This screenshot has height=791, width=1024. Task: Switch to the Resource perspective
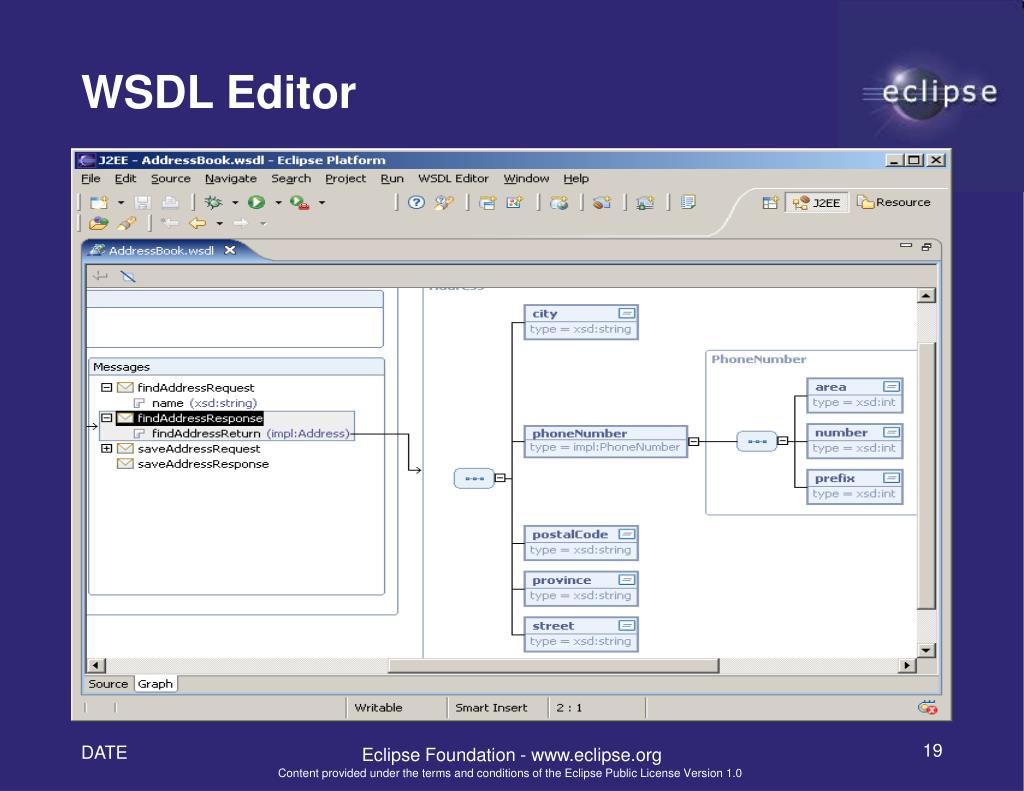[x=893, y=202]
